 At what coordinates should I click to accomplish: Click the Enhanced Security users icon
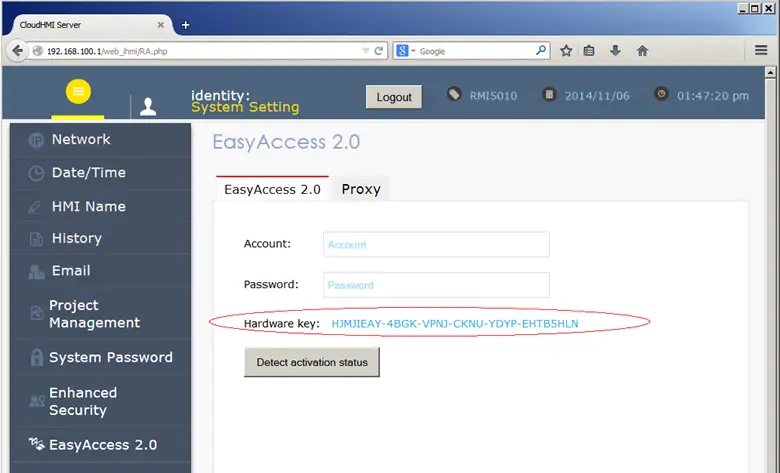click(37, 400)
